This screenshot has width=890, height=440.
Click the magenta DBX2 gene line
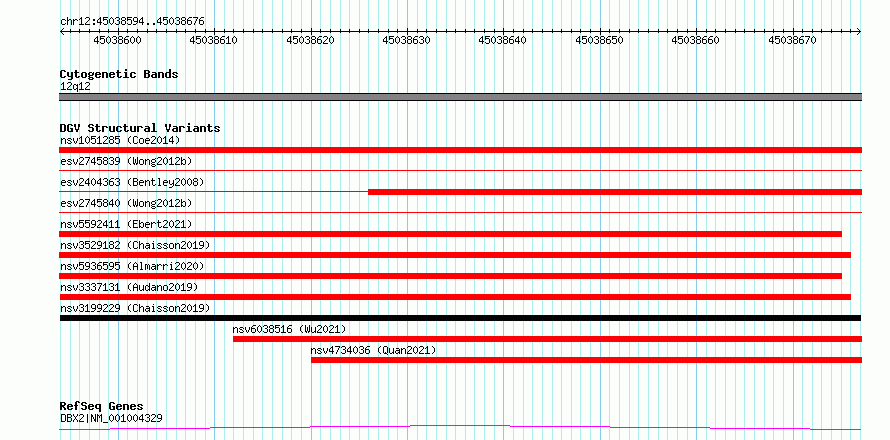pos(460,427)
